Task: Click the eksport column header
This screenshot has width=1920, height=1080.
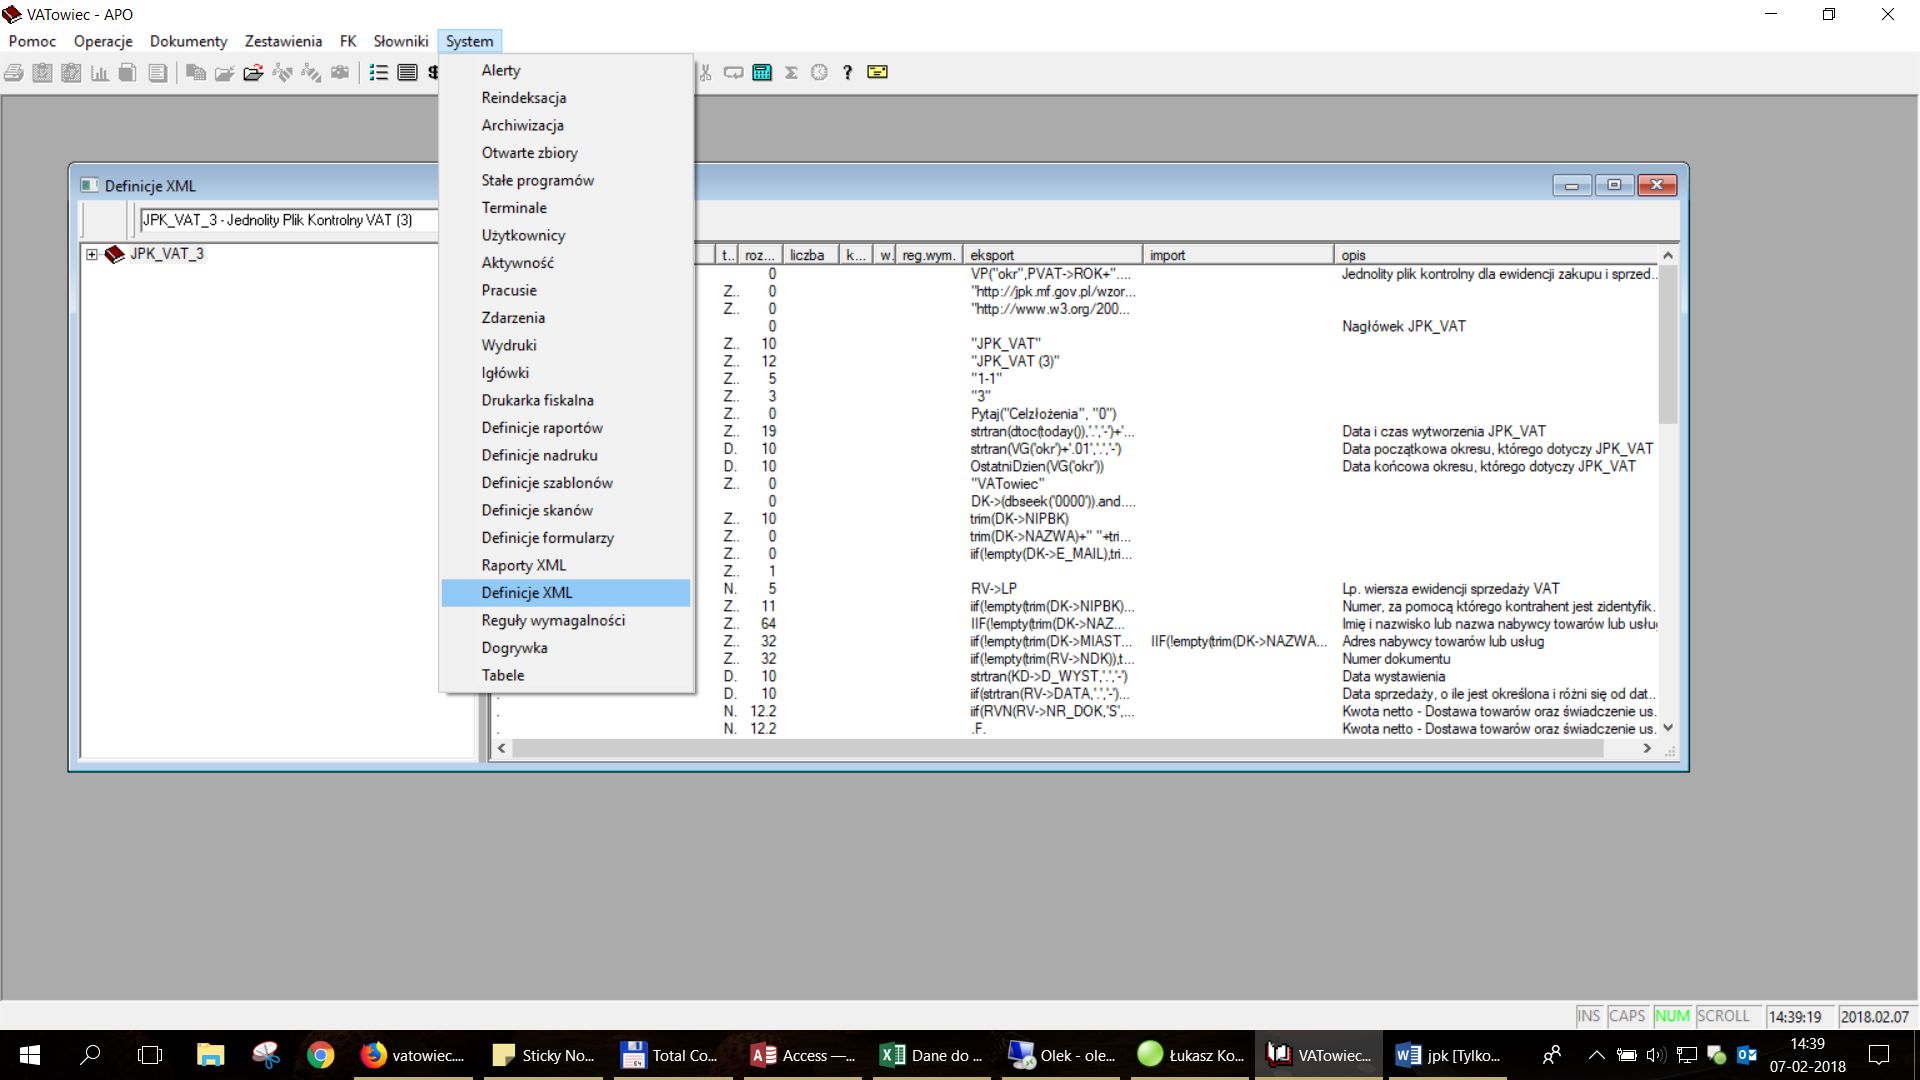Action: click(x=1050, y=255)
